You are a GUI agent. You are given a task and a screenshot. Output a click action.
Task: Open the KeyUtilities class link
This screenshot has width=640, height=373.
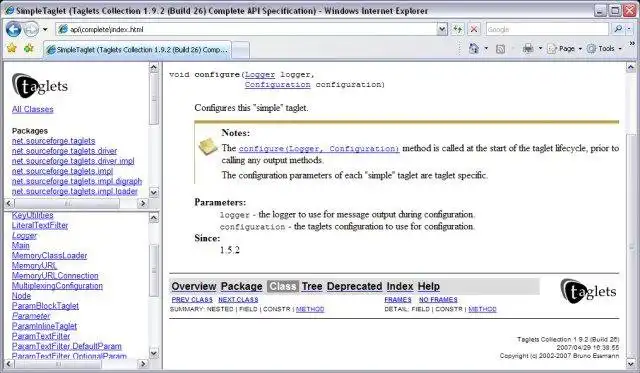[33, 215]
